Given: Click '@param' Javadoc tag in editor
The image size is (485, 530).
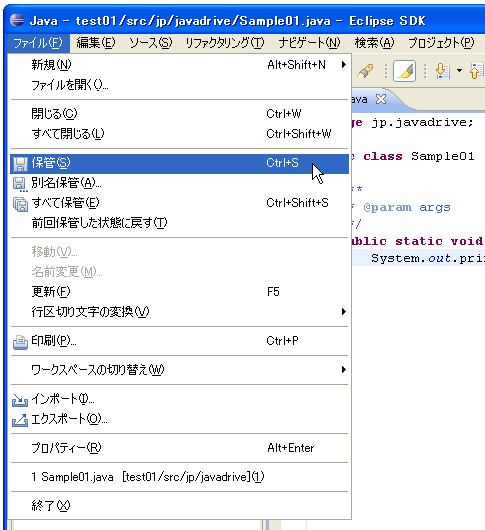Looking at the screenshot, I should (x=387, y=207).
